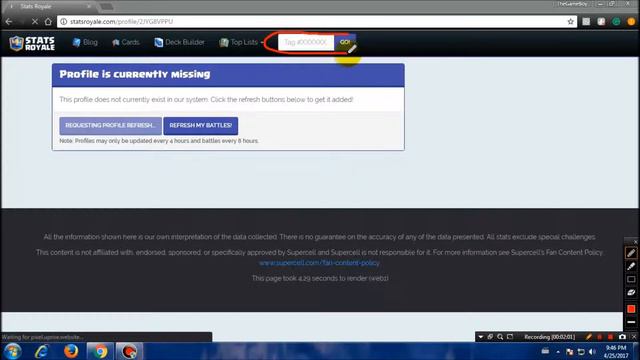
Task: Click the keyboard icon in system tray
Action: pos(545,351)
